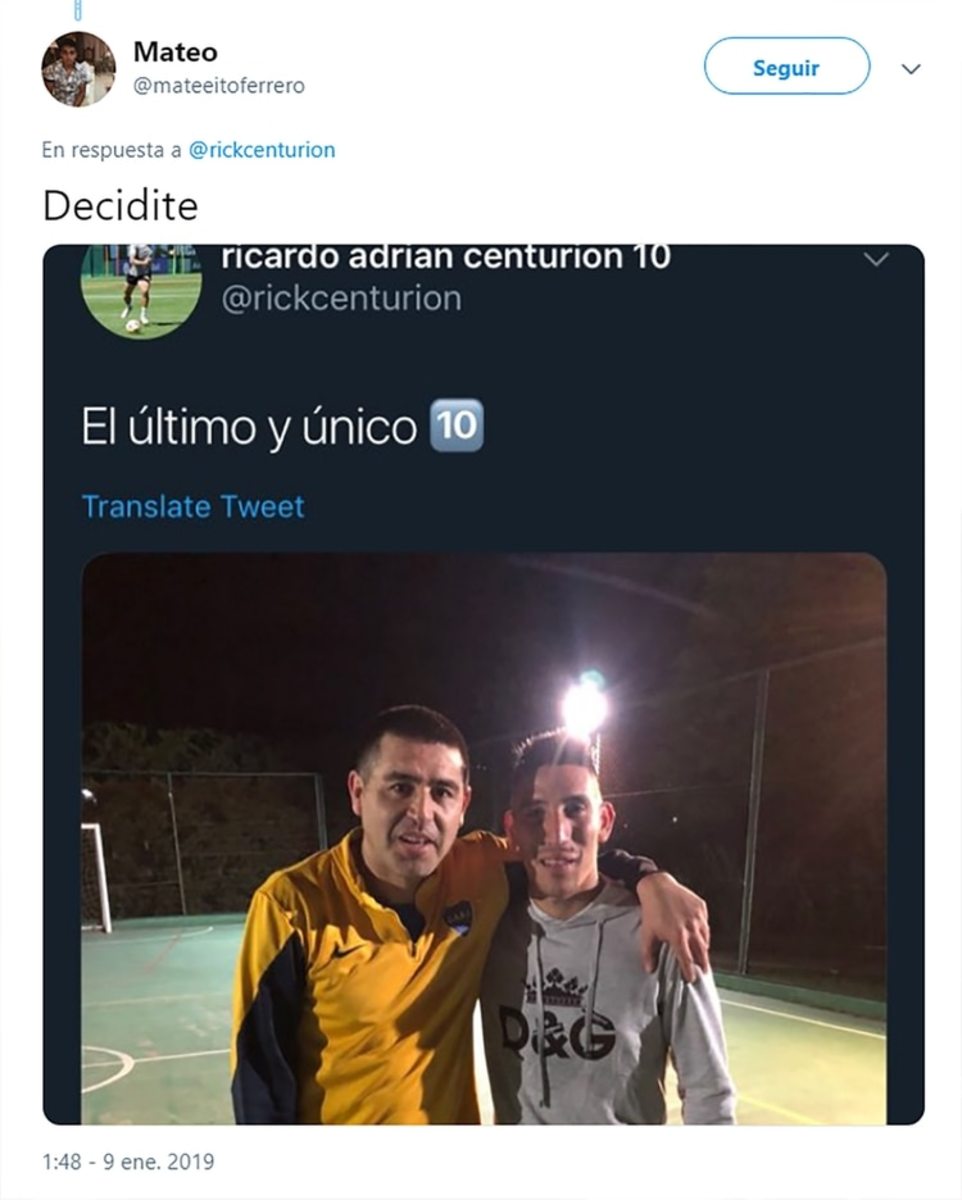Click the @mateeitoferrero handle
Viewport: 962px width, 1200px height.
[x=218, y=86]
